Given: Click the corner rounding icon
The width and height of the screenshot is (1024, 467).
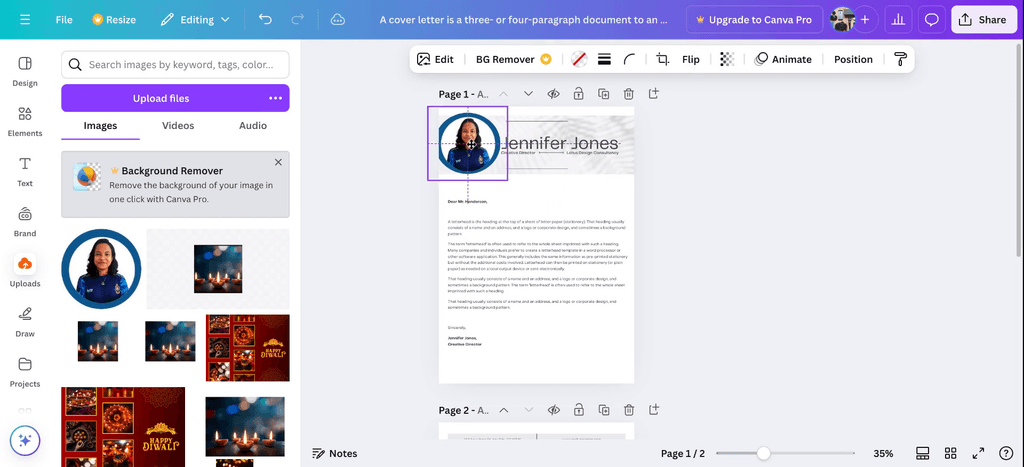Looking at the screenshot, I should click(629, 59).
